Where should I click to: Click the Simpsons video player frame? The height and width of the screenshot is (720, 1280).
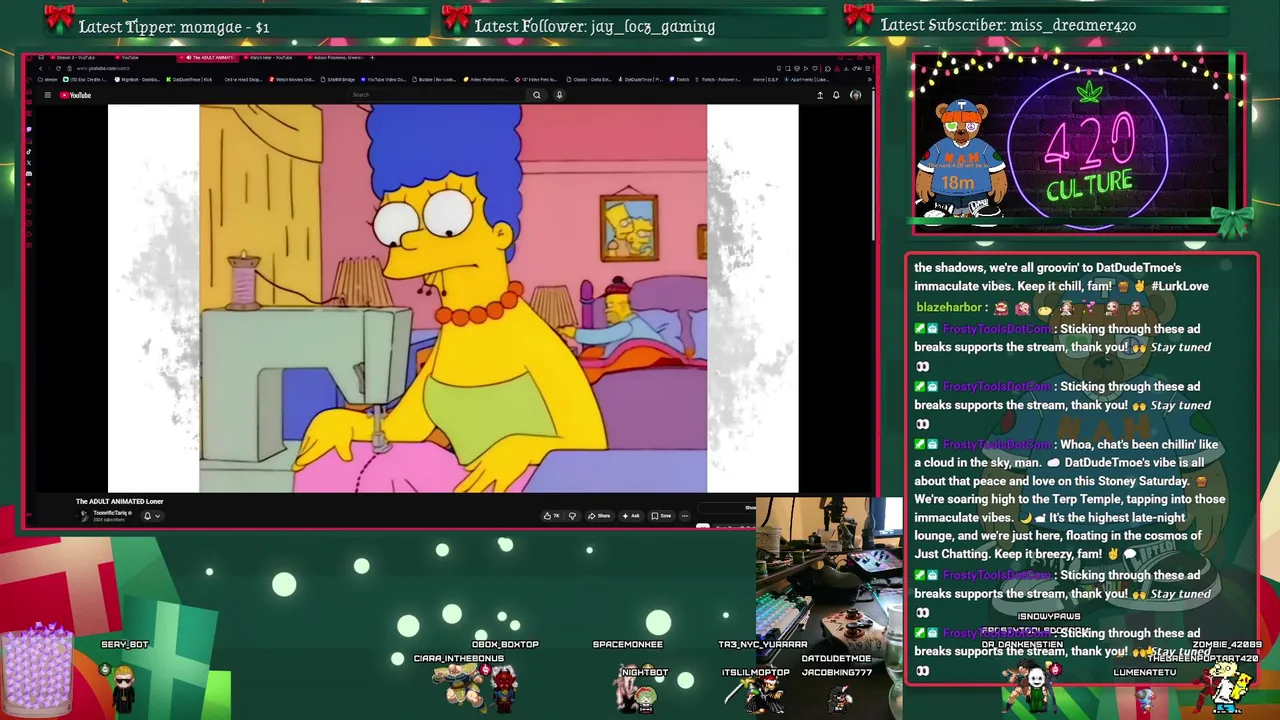pyautogui.click(x=453, y=298)
